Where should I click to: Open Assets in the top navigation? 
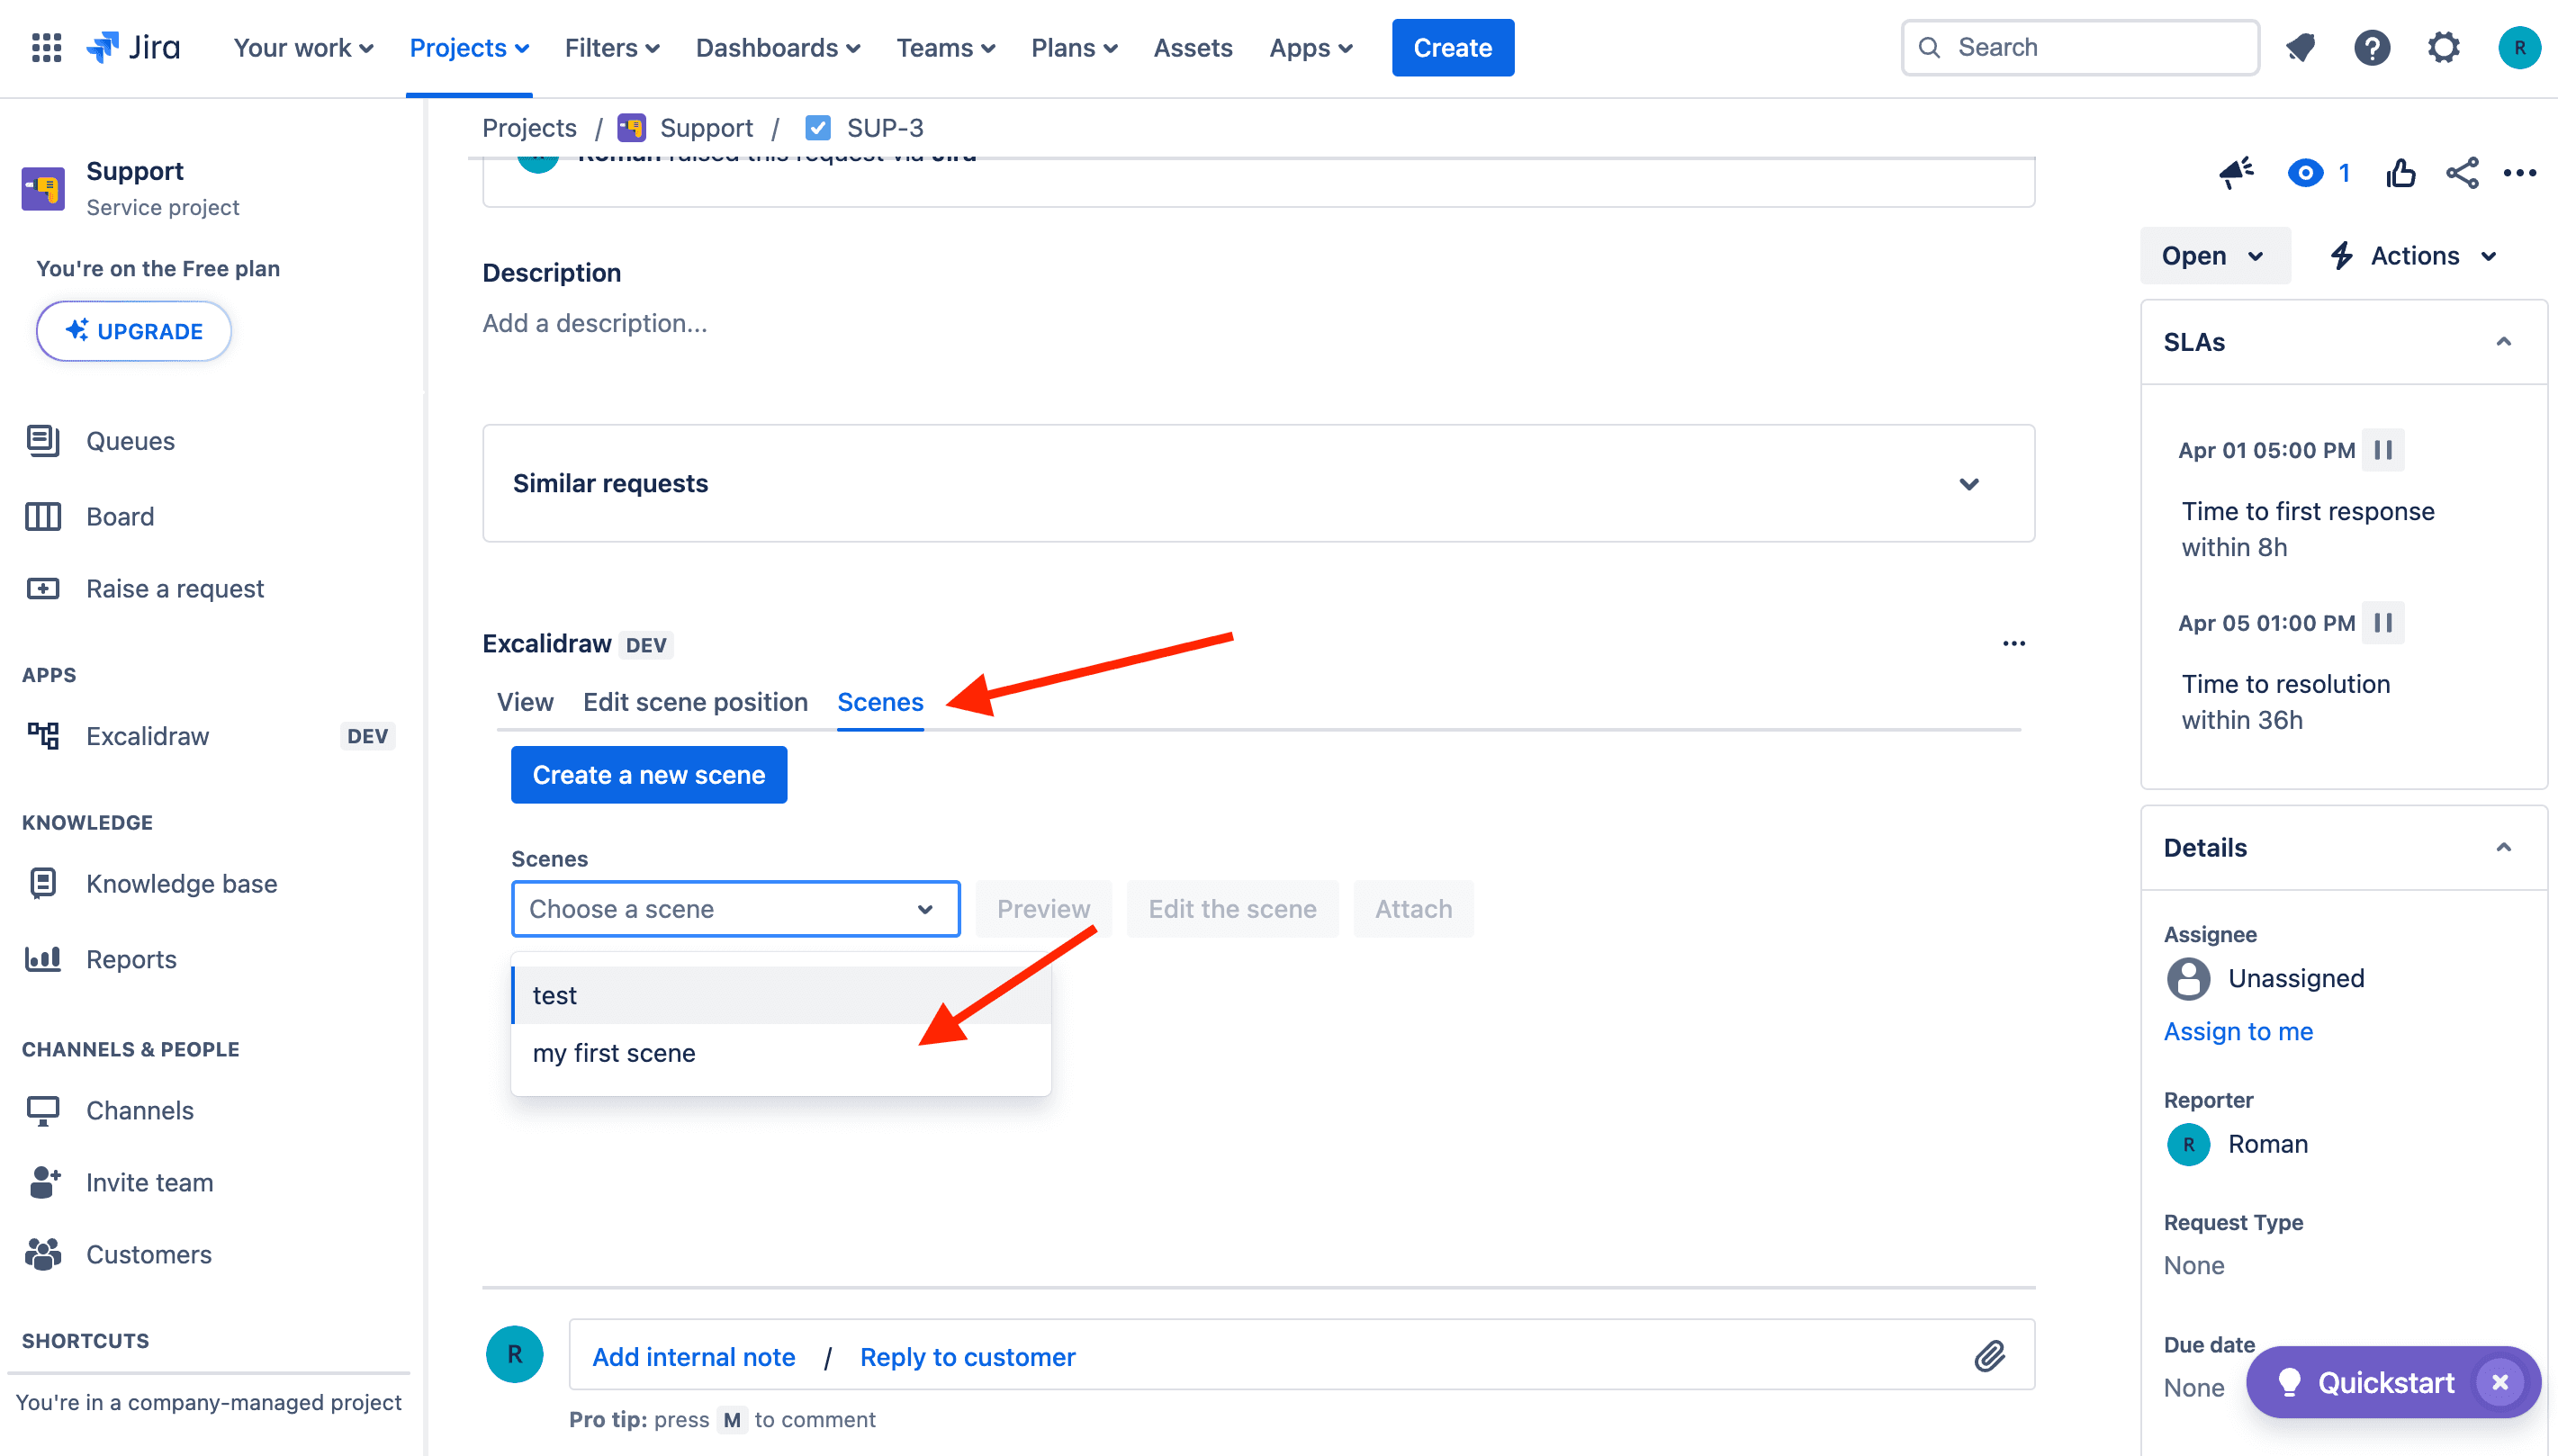click(x=1192, y=47)
